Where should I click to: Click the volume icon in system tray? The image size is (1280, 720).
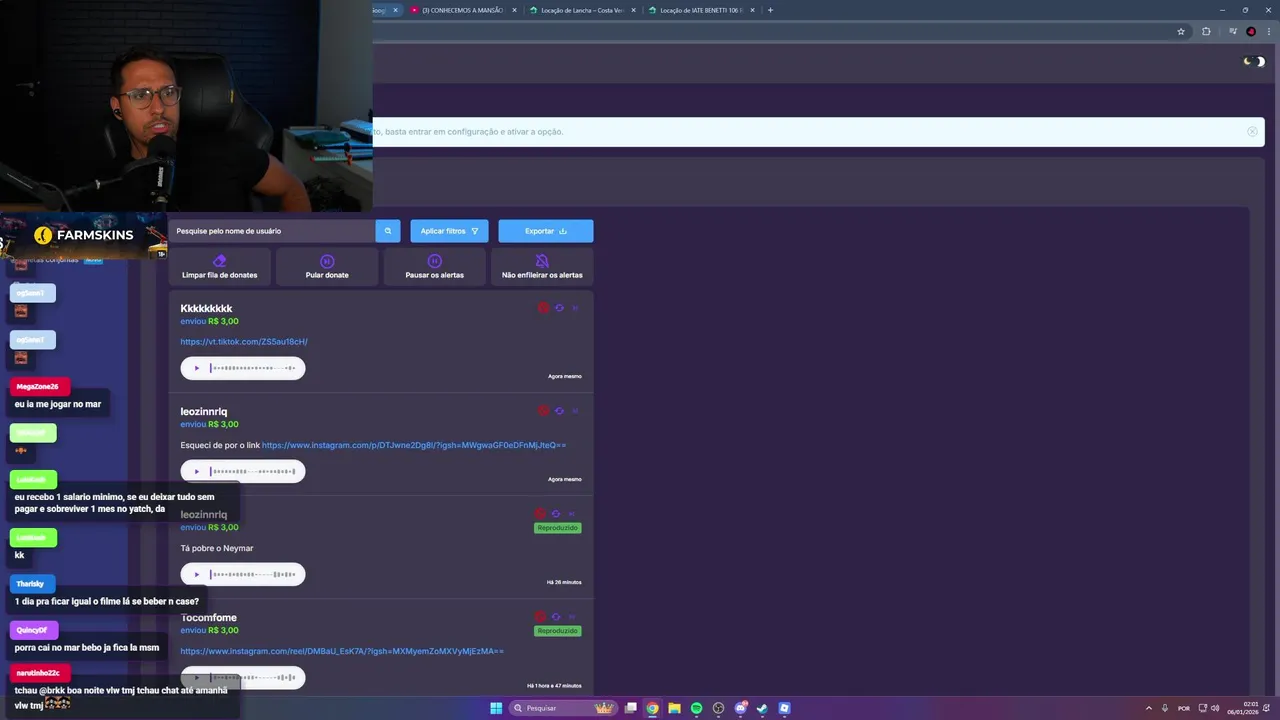[1215, 708]
